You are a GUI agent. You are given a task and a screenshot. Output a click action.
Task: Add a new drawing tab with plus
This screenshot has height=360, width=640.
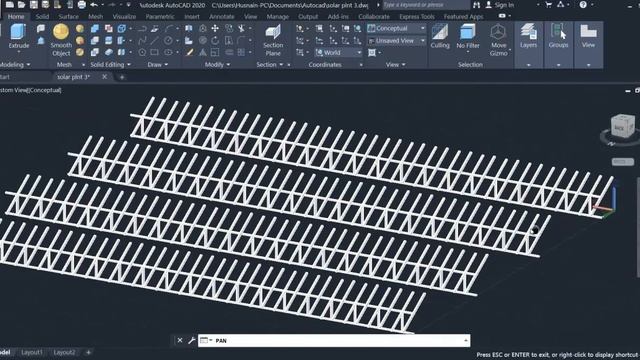[122, 77]
